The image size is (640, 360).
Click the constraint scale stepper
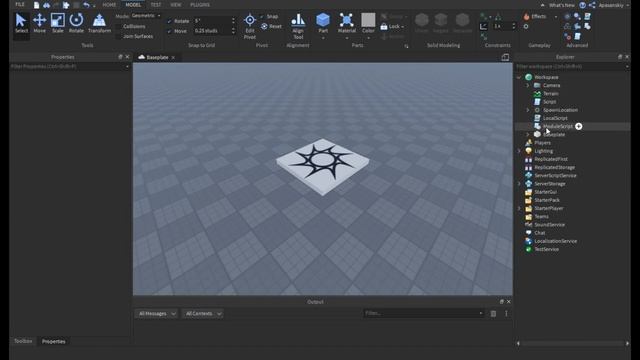tap(513, 27)
